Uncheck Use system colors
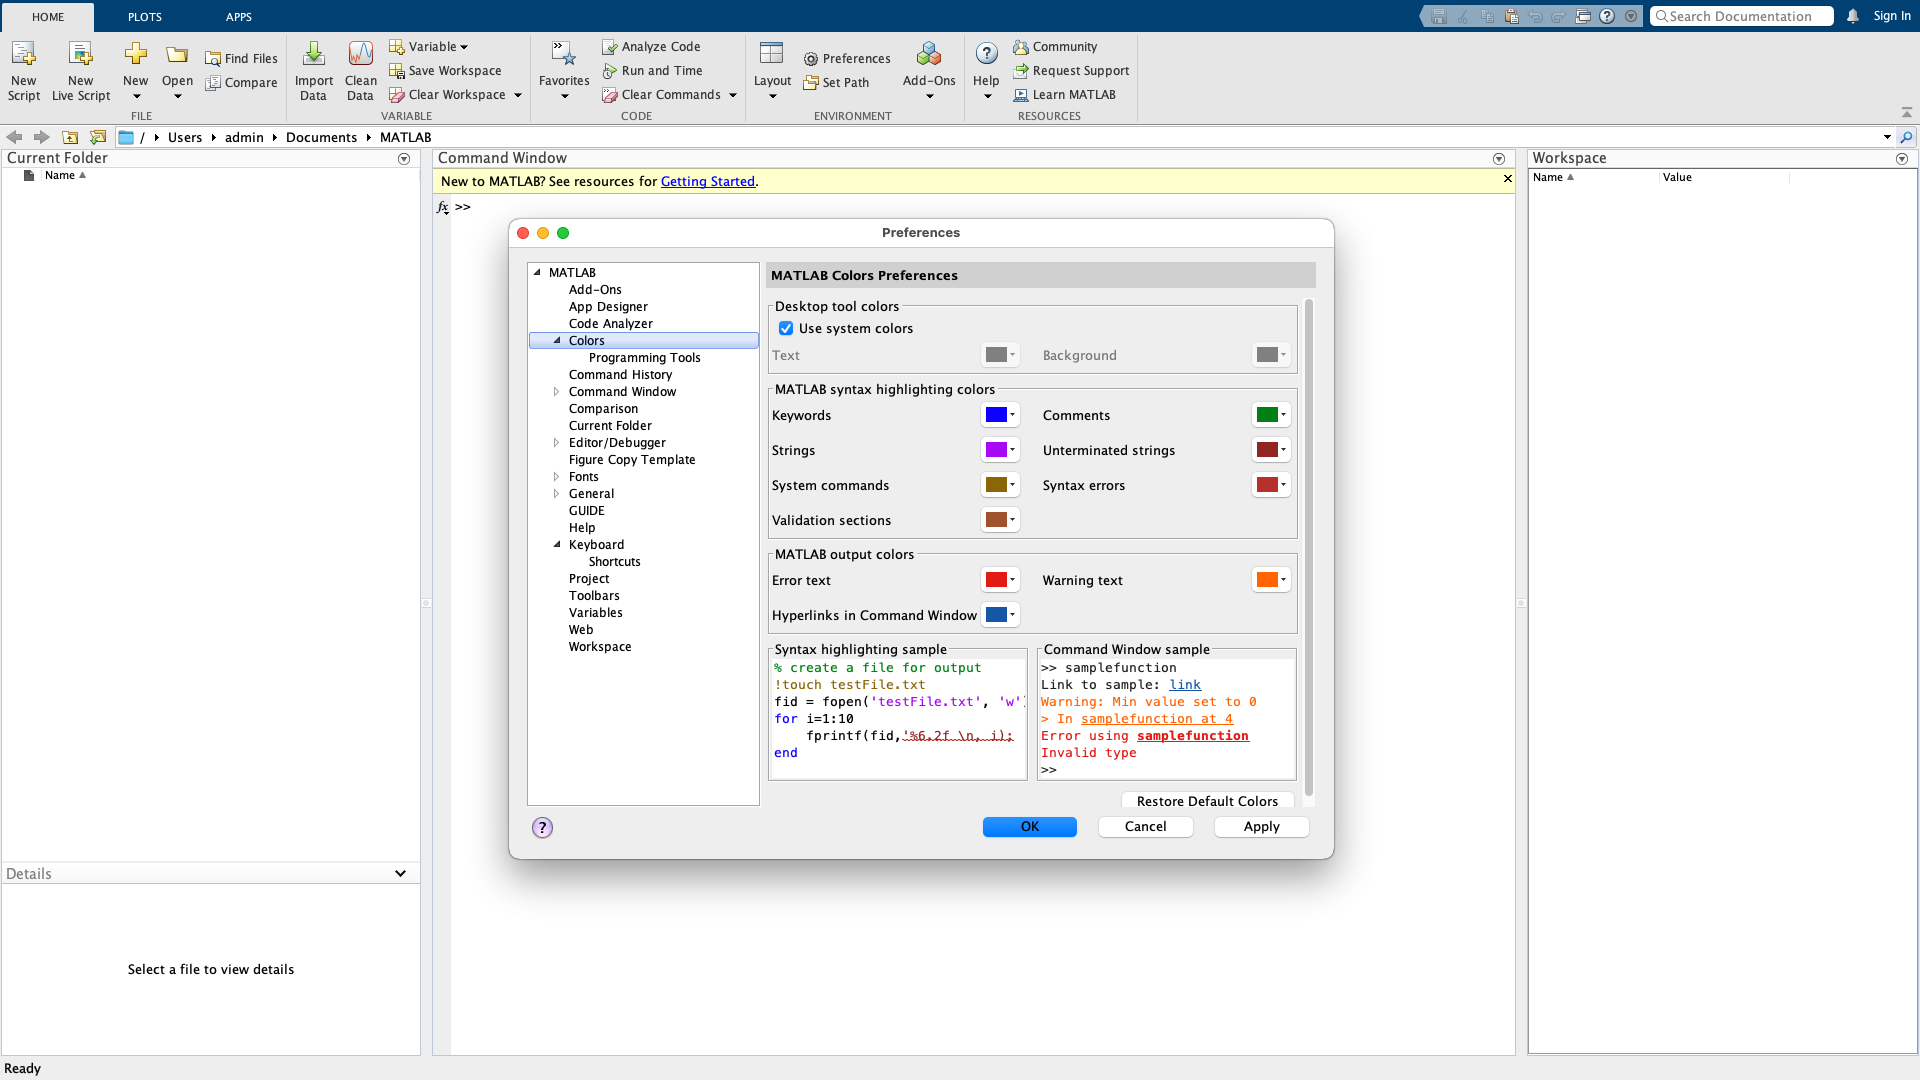The height and width of the screenshot is (1080, 1920). [786, 329]
